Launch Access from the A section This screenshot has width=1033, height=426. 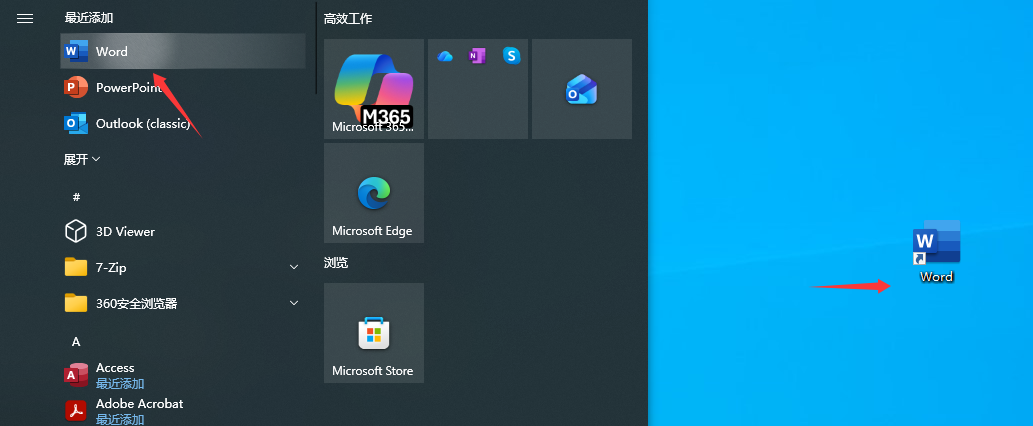click(x=114, y=368)
